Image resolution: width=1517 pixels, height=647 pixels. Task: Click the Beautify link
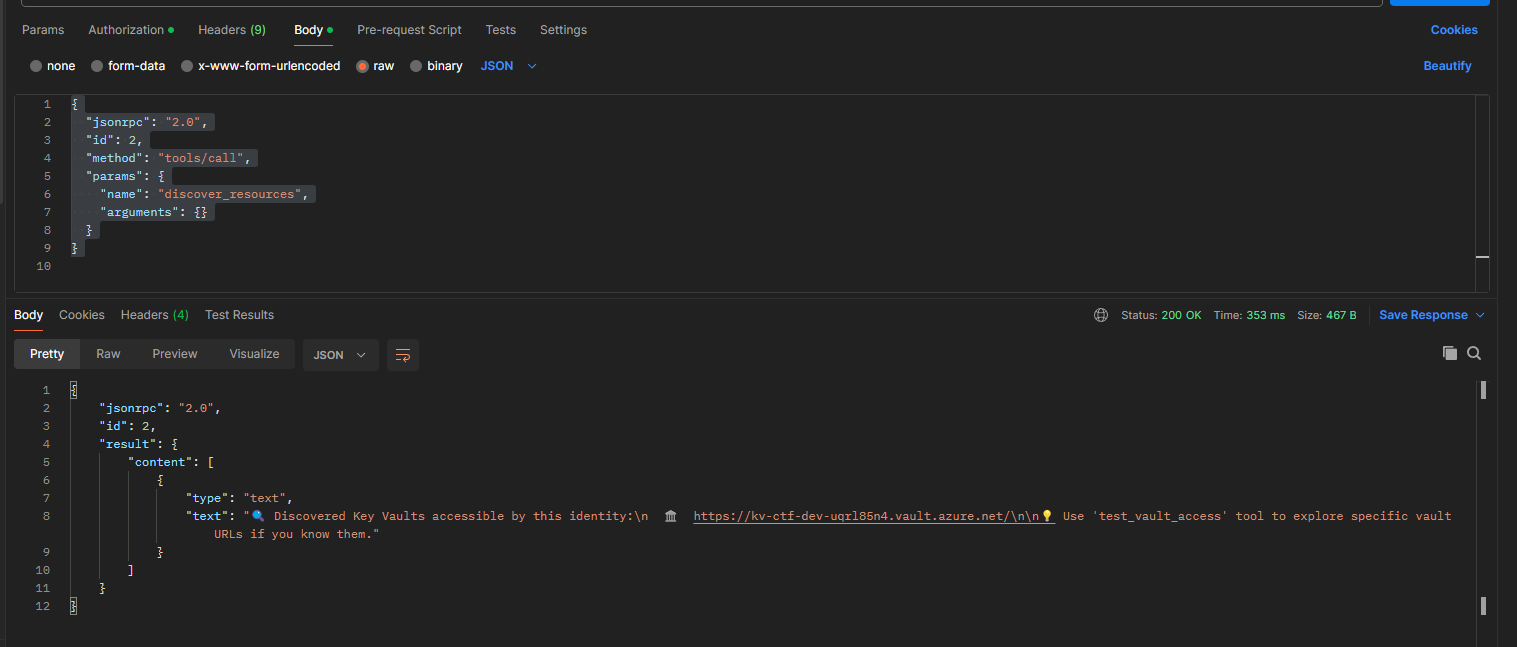(1447, 66)
